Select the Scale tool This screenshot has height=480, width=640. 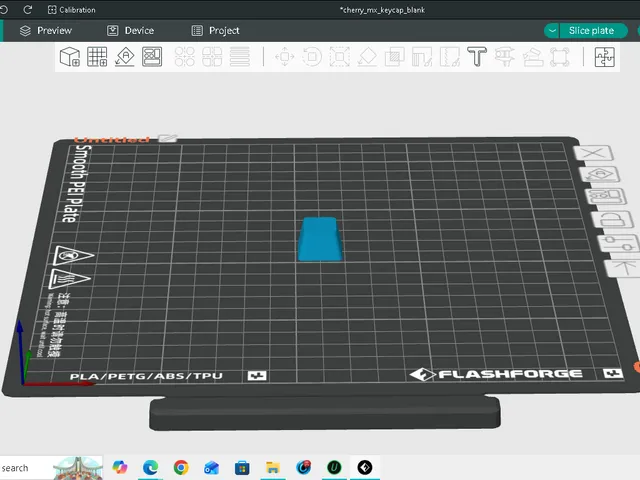[x=340, y=57]
